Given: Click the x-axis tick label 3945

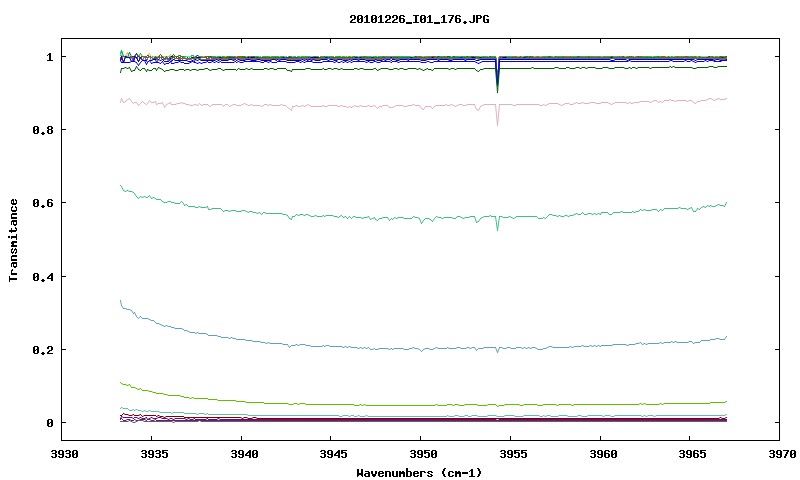Looking at the screenshot, I should click(334, 454).
